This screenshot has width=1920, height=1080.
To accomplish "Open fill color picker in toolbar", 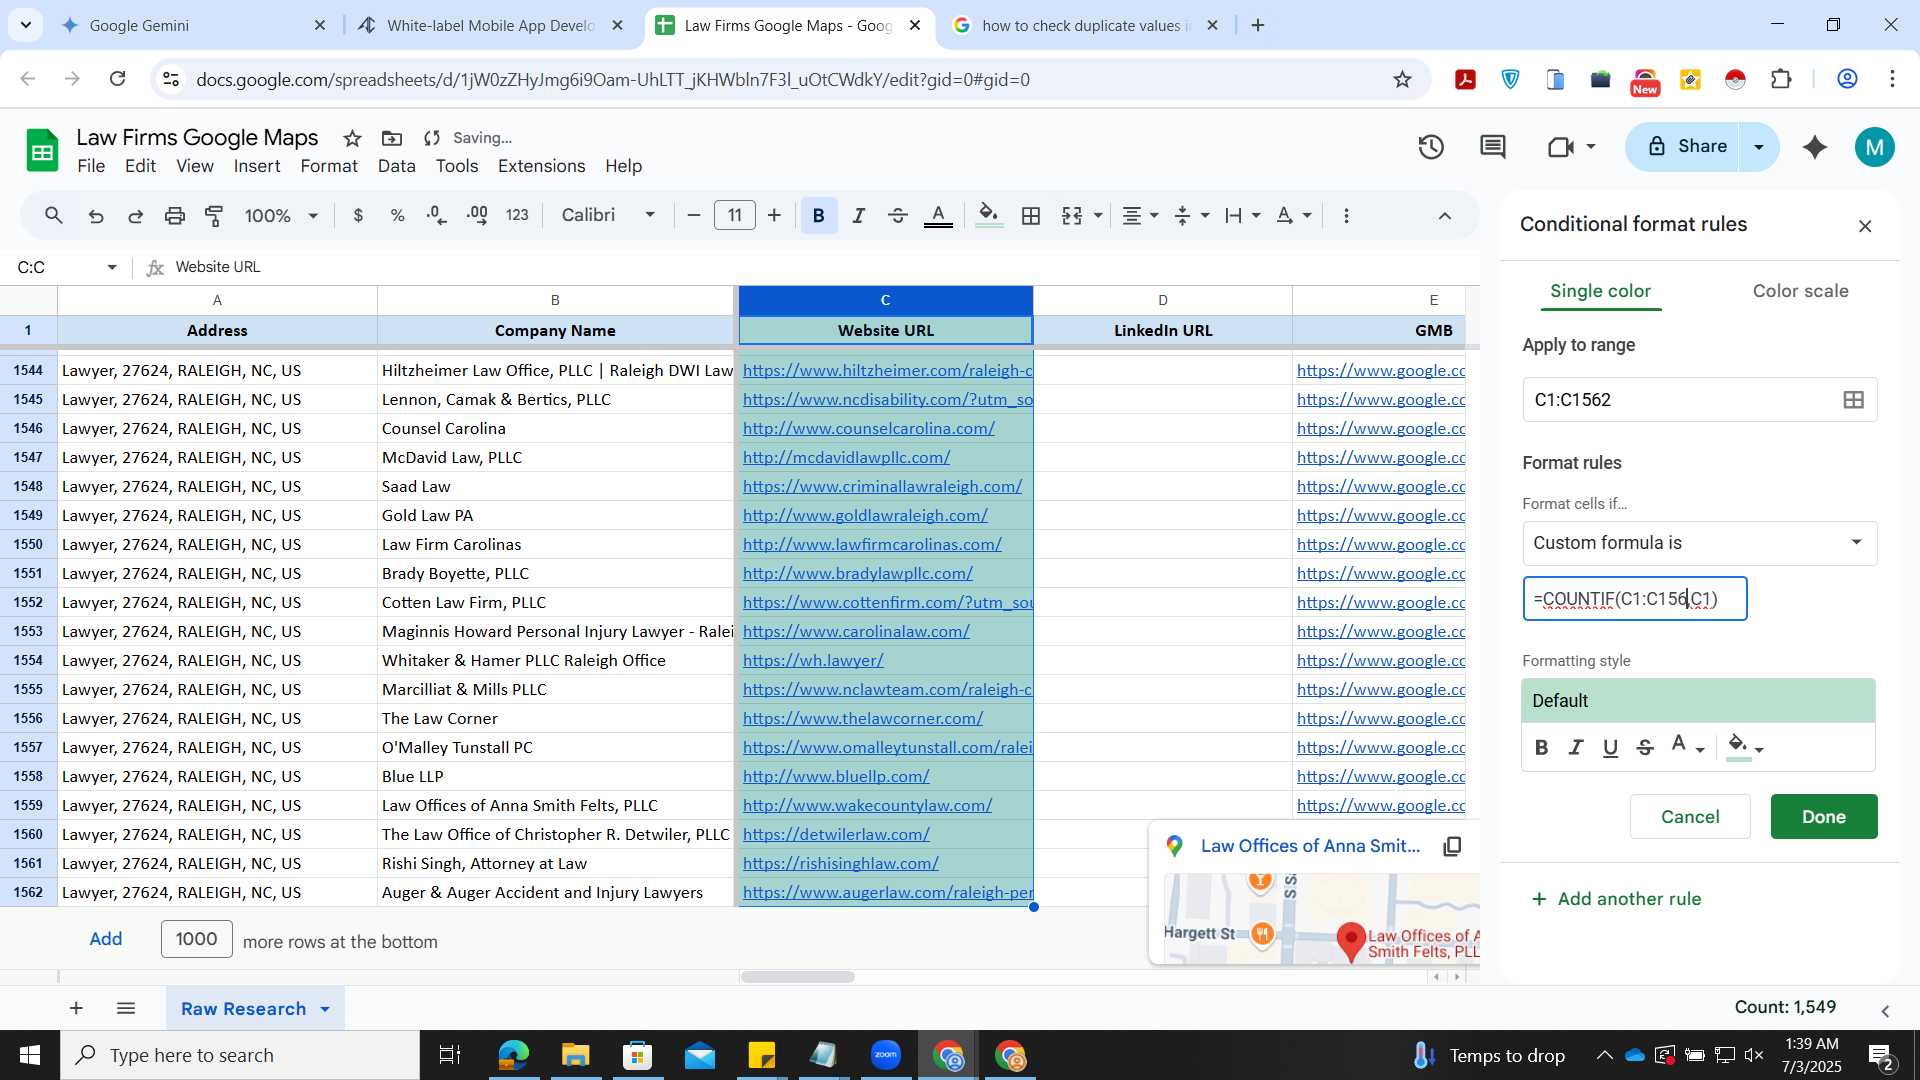I will point(989,216).
